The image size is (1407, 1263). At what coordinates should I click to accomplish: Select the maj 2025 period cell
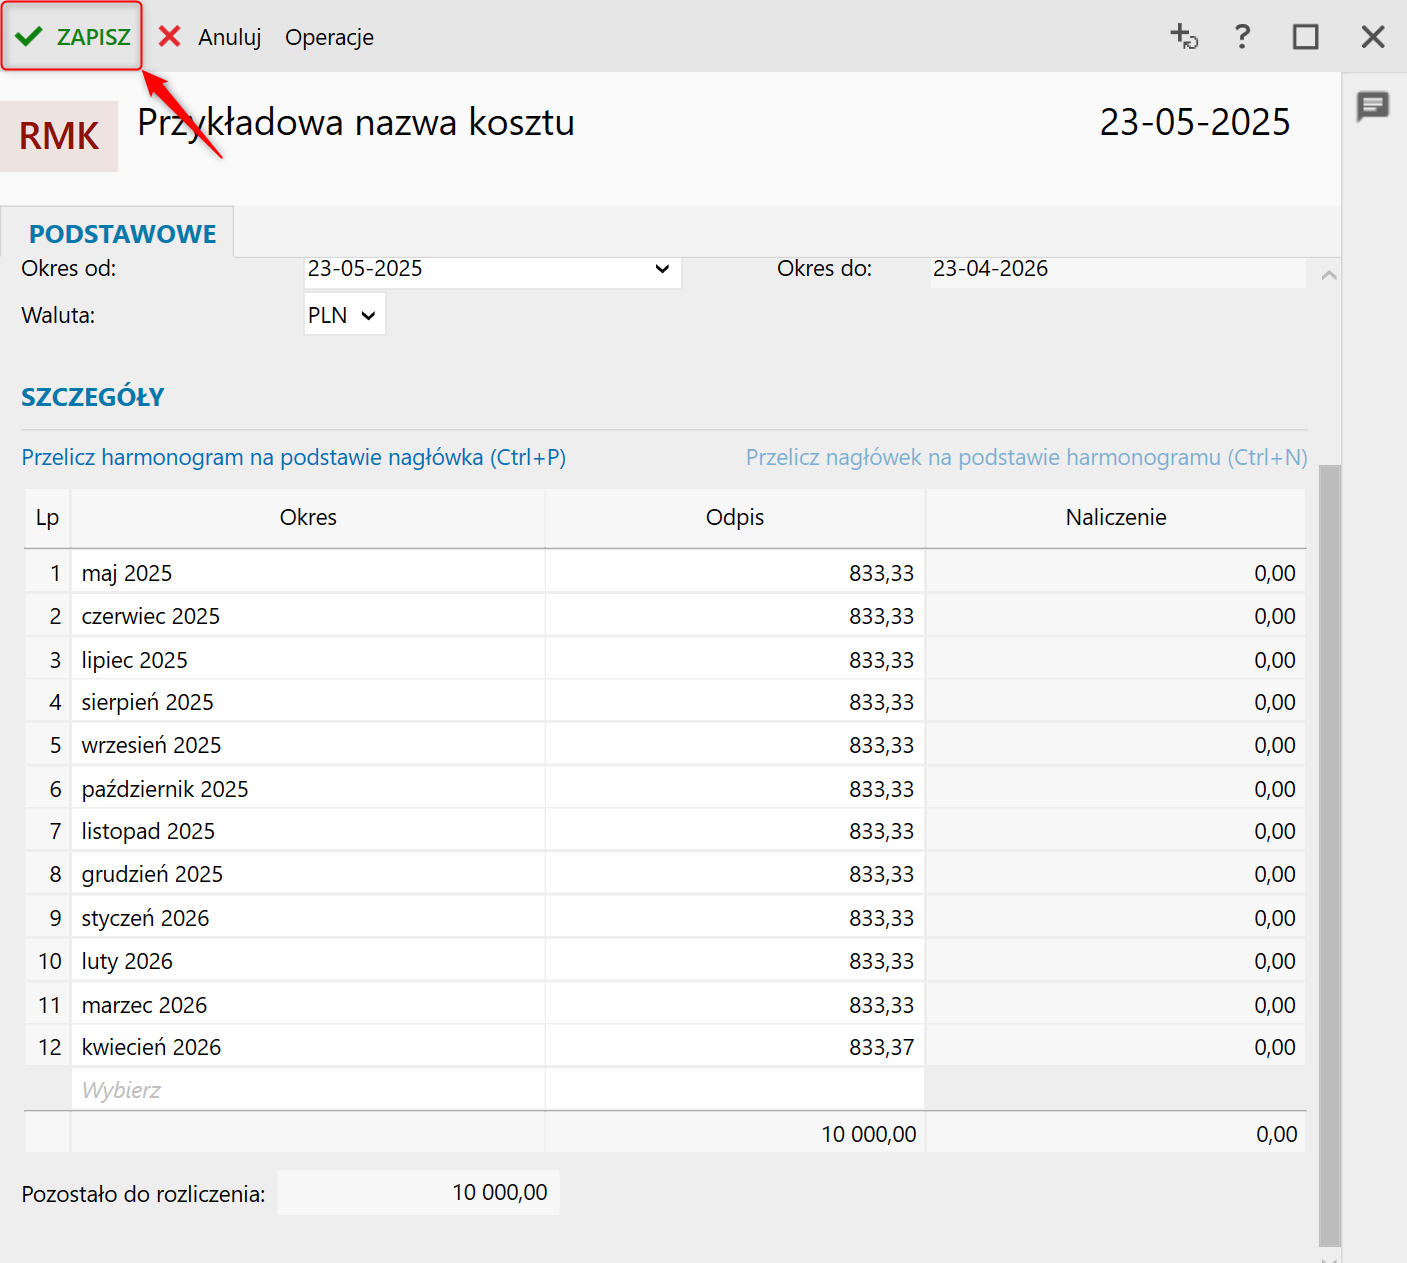coord(308,573)
